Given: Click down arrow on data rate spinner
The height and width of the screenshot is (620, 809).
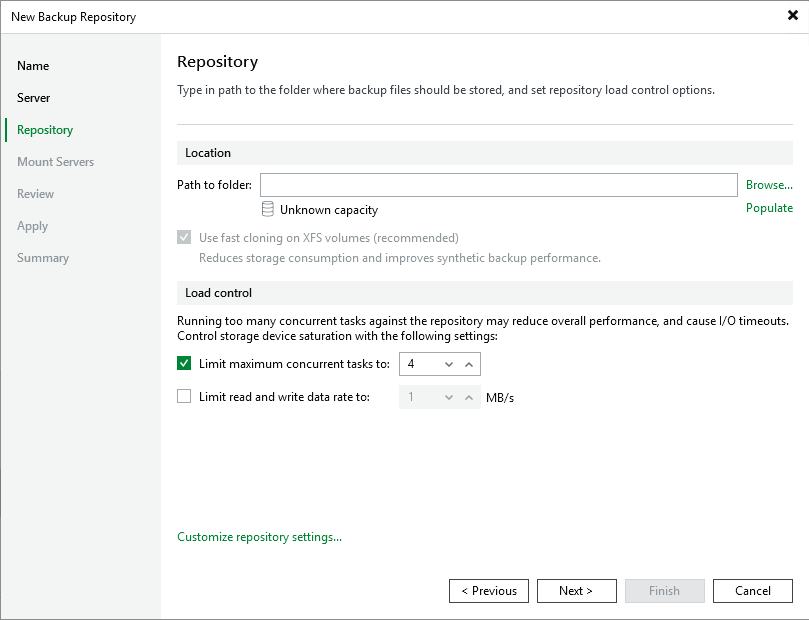Looking at the screenshot, I should 449,397.
